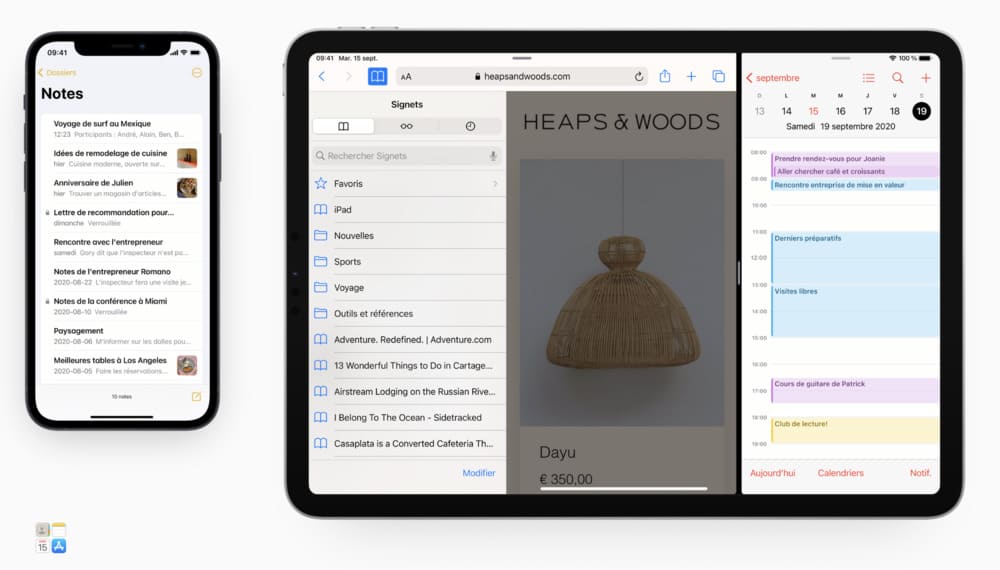Screen dimensions: 1000x570
Task: Go back to septembre in Calendar
Action: pos(772,78)
